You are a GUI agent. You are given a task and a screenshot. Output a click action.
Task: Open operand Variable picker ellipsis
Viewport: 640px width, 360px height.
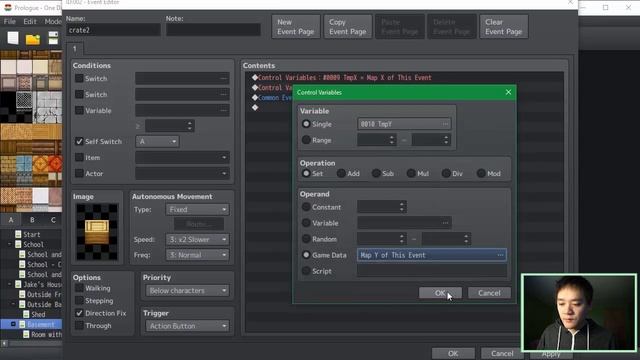[x=445, y=223]
